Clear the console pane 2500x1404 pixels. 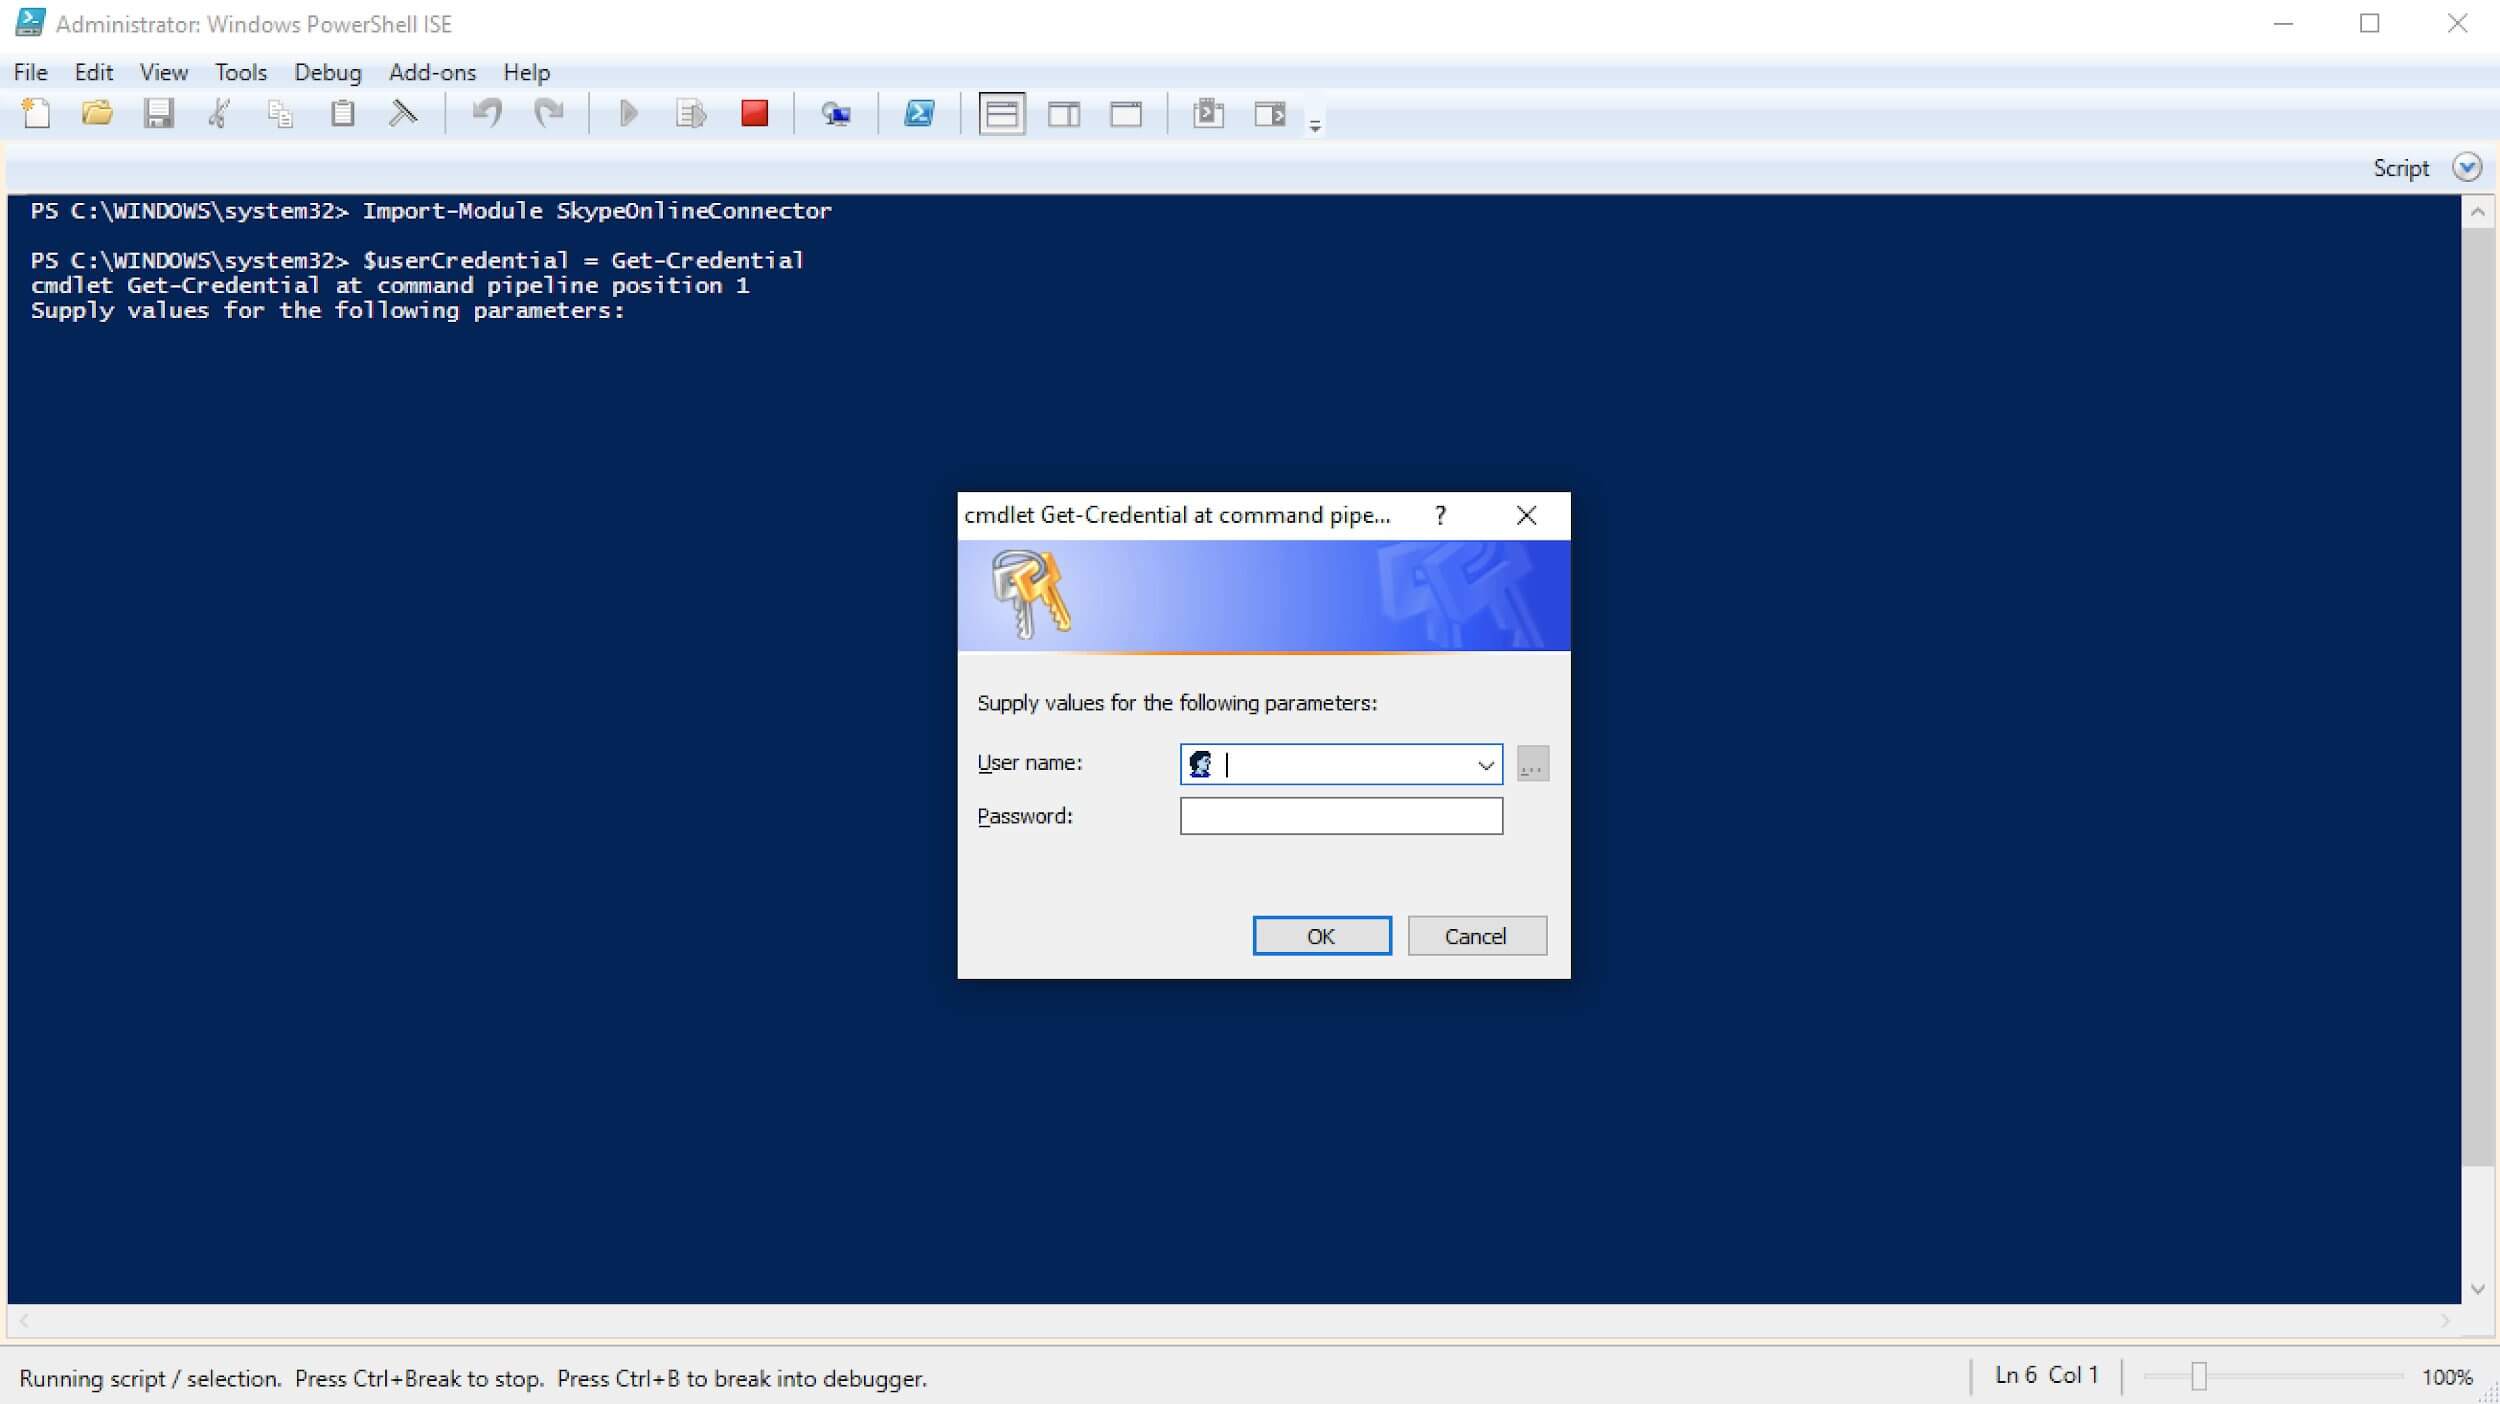[x=402, y=113]
